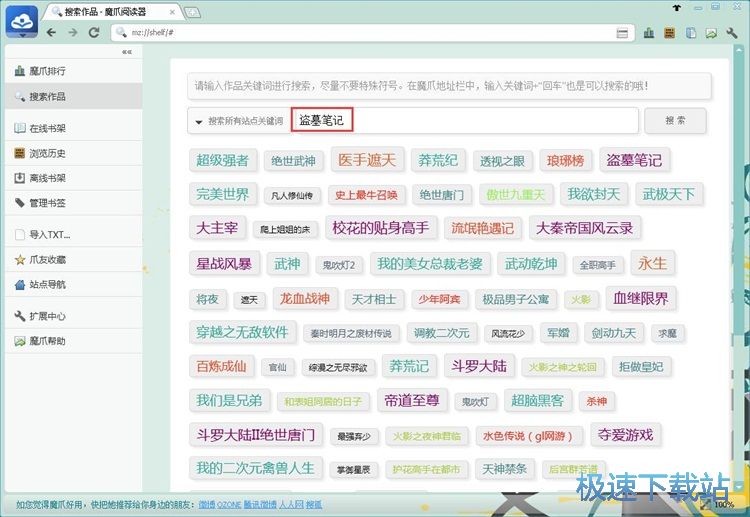Open the new tab button
750x517 pixels.
[192, 11]
